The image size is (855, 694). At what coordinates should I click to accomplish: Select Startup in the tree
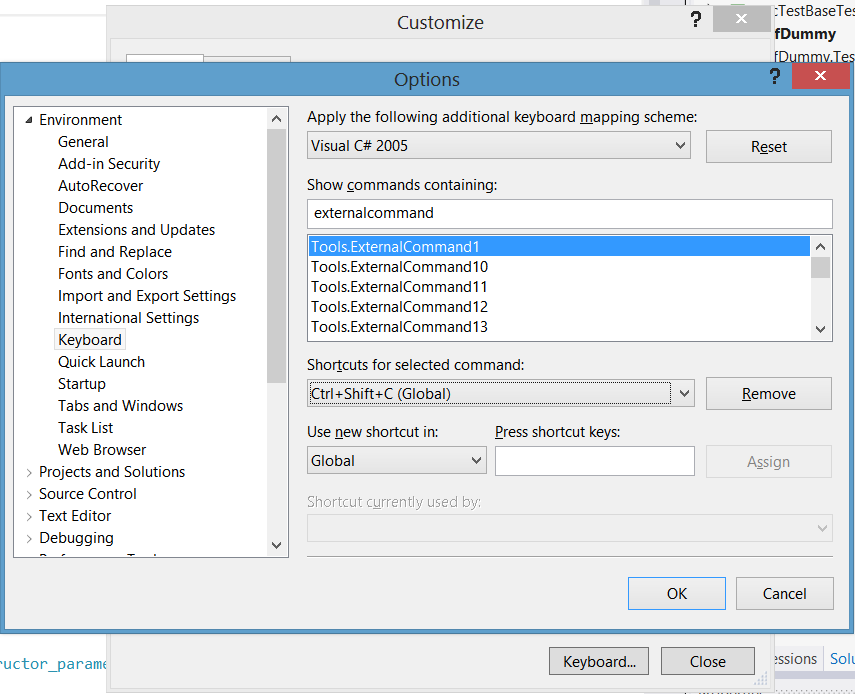coord(82,384)
